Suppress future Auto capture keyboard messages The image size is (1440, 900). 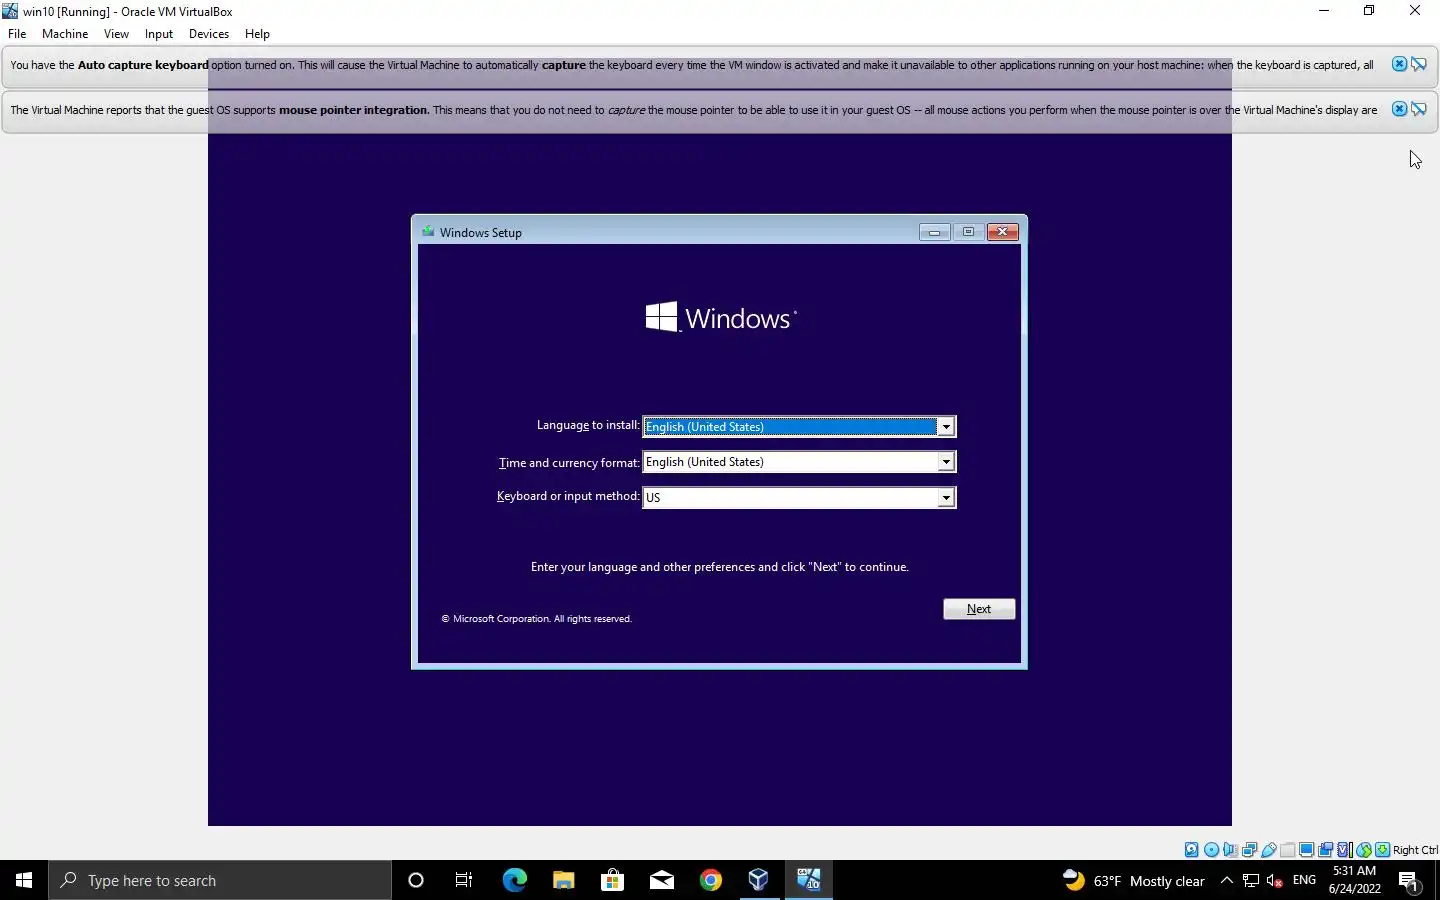click(x=1419, y=64)
